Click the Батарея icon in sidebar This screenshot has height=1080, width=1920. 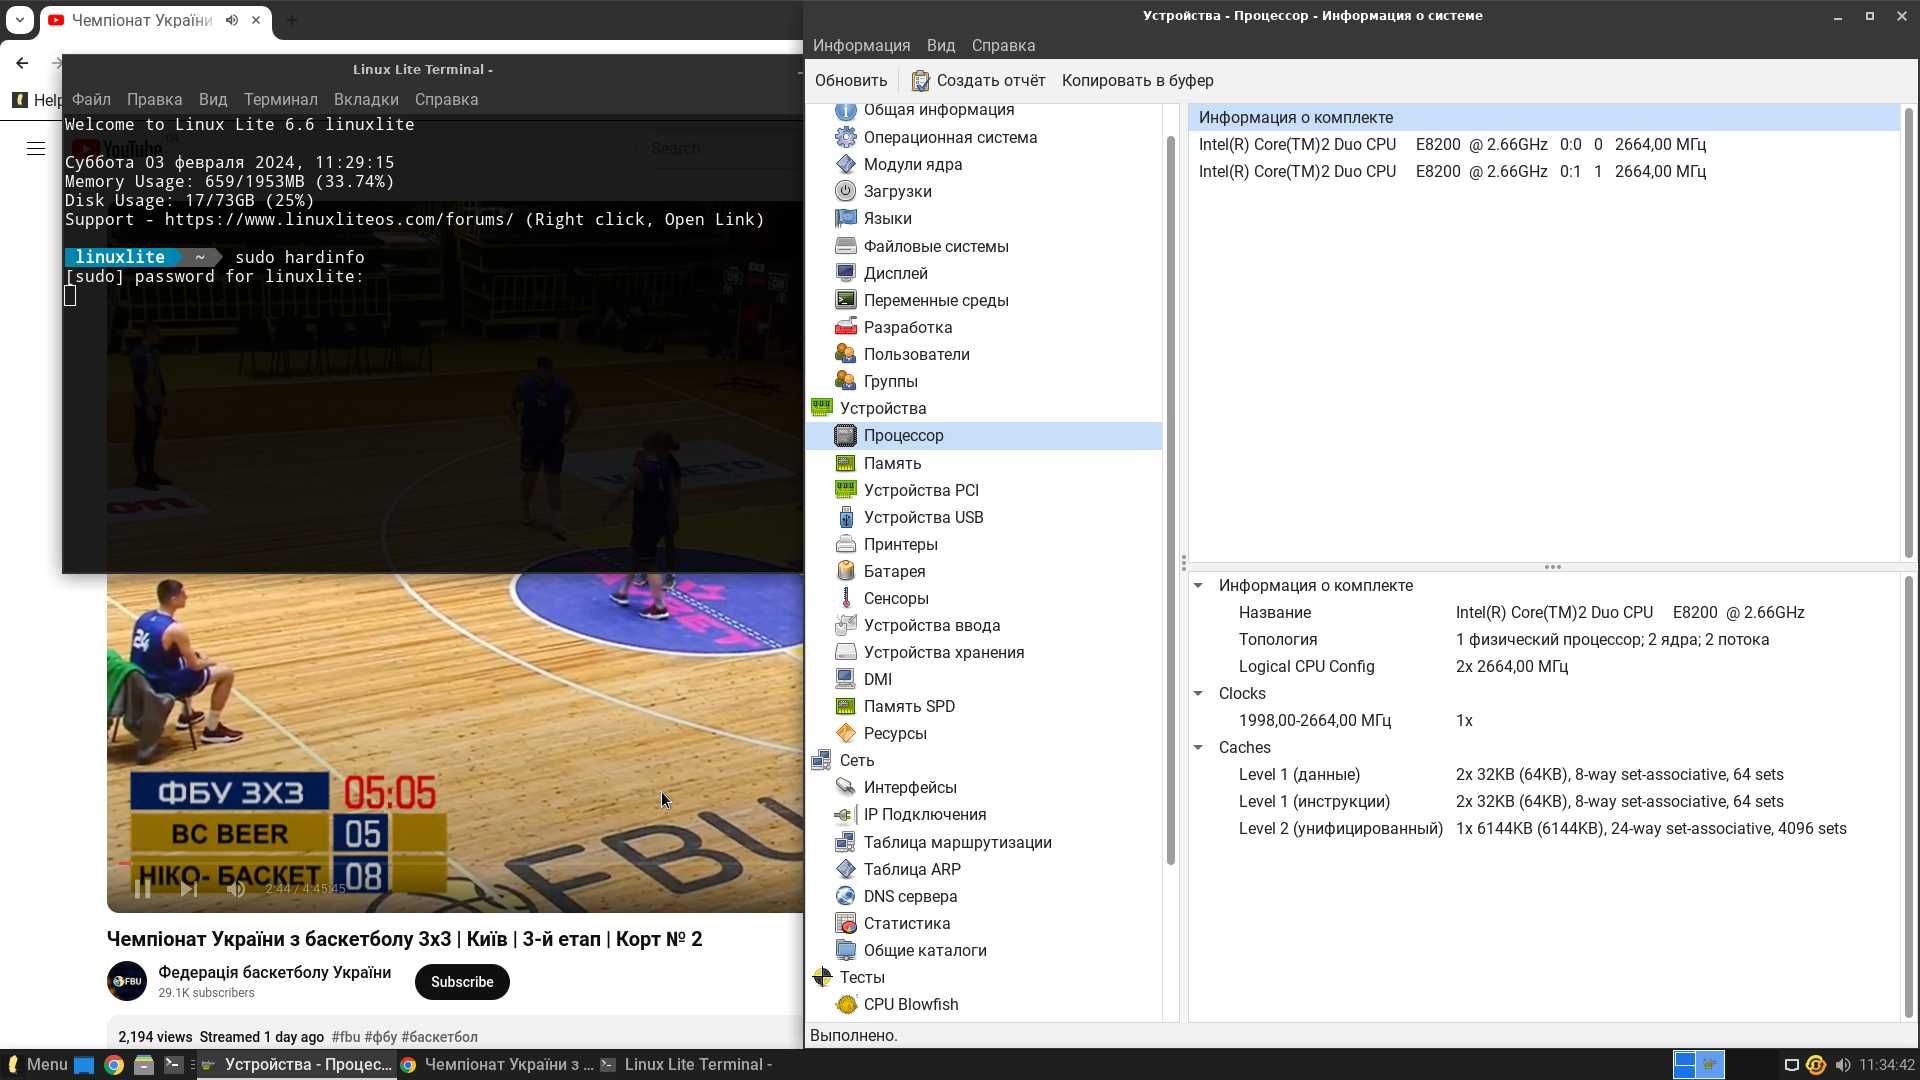coord(845,571)
